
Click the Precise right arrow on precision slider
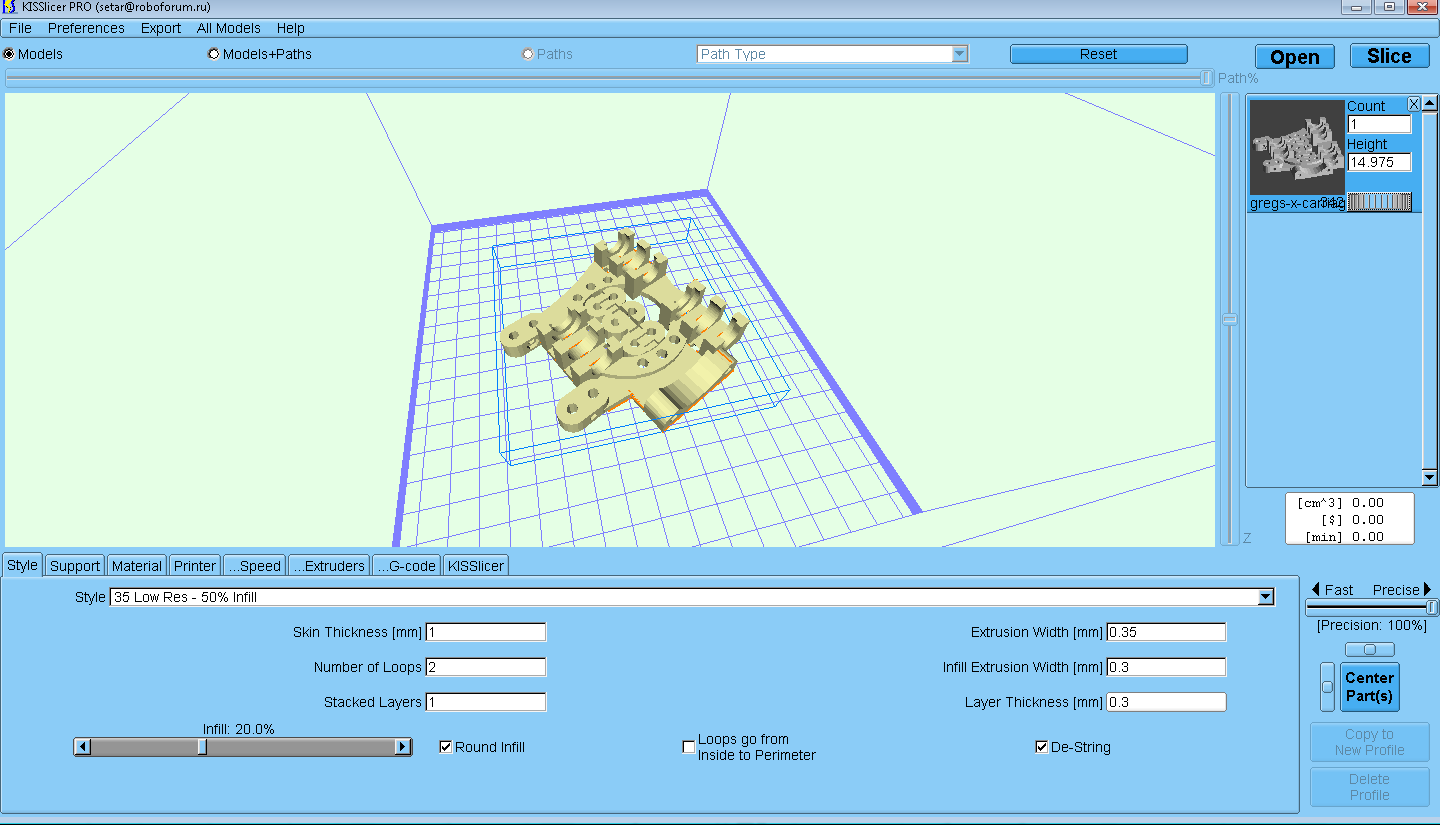pyautogui.click(x=1428, y=589)
